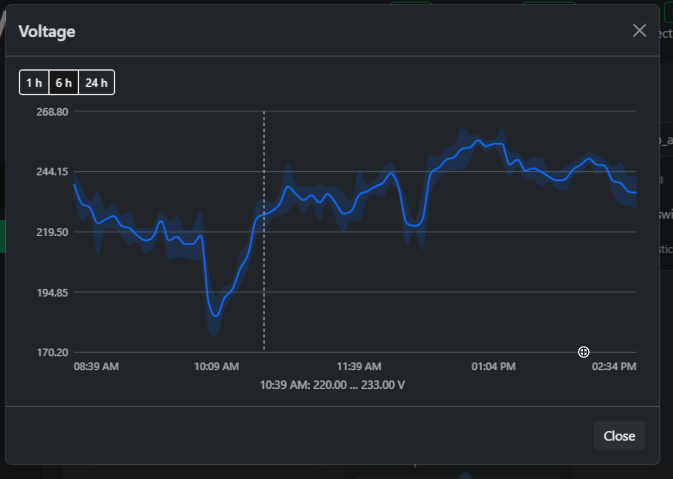
Task: Click the Voltage dialog title
Action: (x=47, y=31)
